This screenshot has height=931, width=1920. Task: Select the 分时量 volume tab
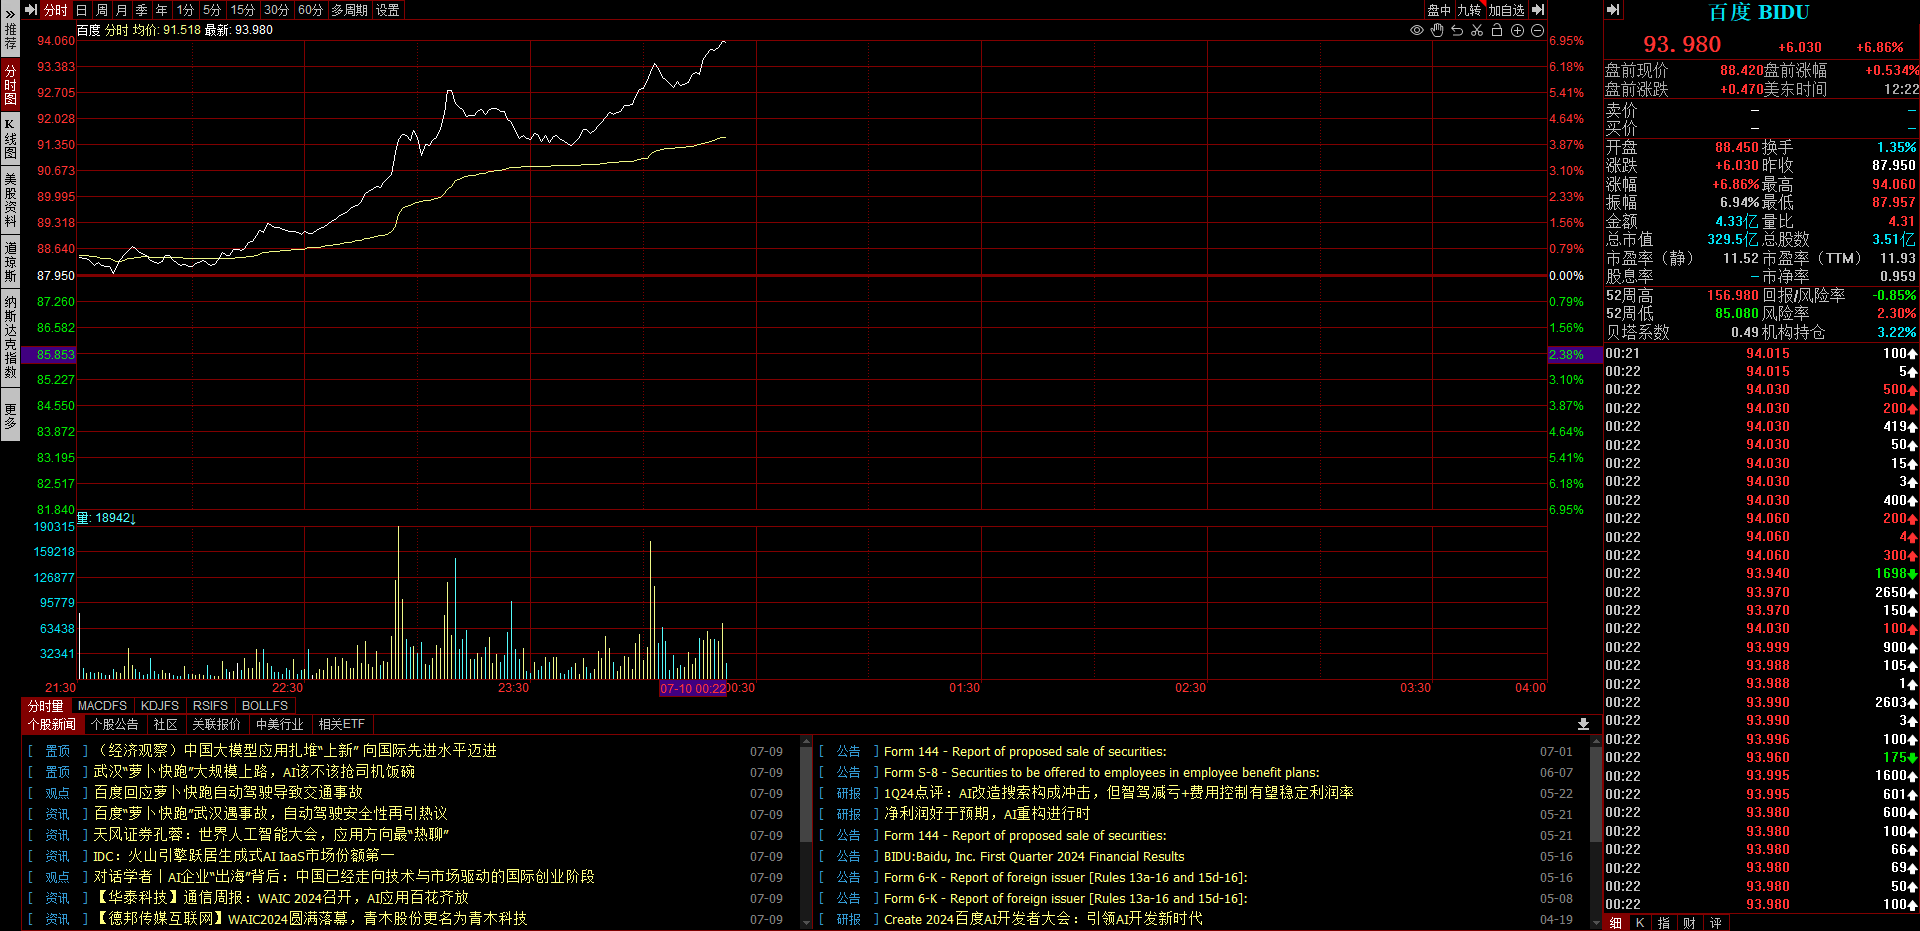(x=46, y=706)
